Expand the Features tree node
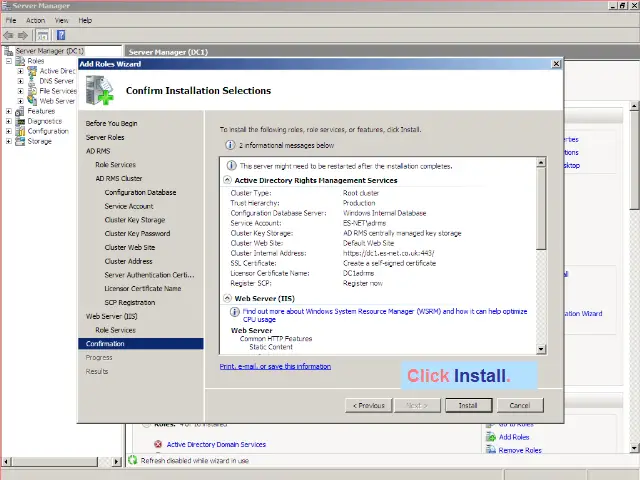This screenshot has height=480, width=640. point(9,111)
